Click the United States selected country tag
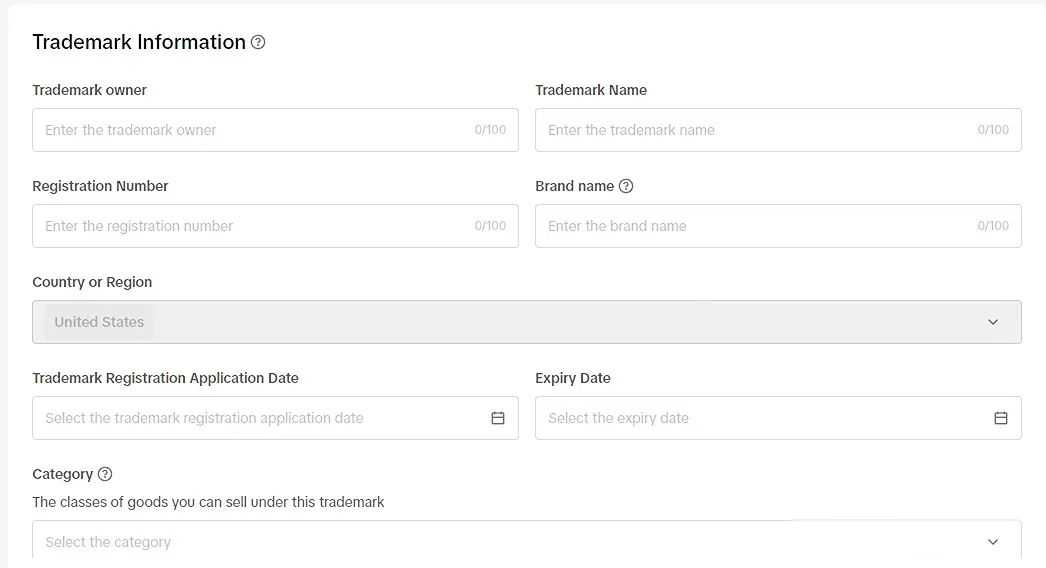Screen dimensions: 1046x568 (x=99, y=322)
